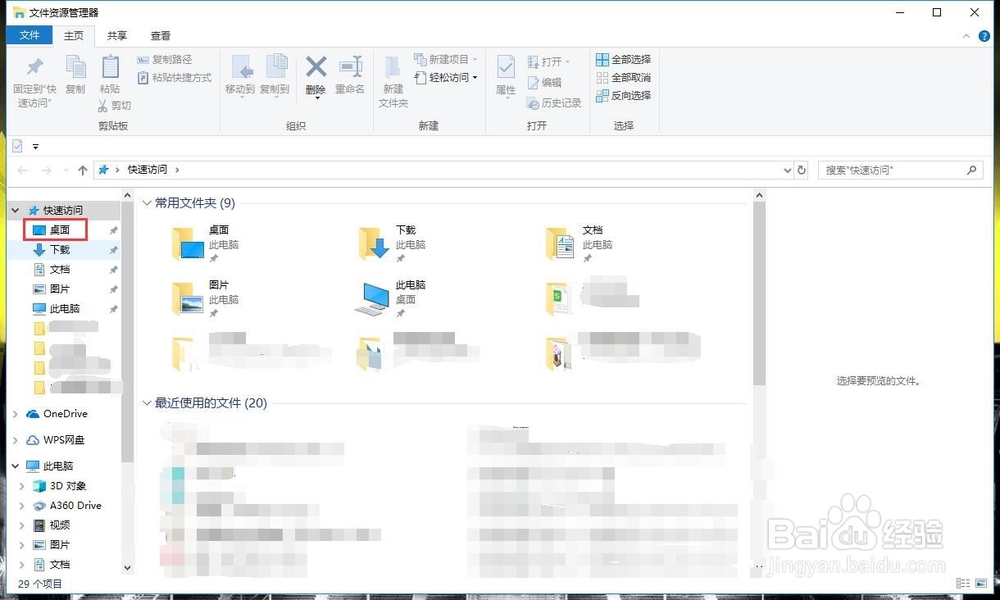Select the 下载 folder in 常用文件夹
The height and width of the screenshot is (600, 1000).
(392, 244)
